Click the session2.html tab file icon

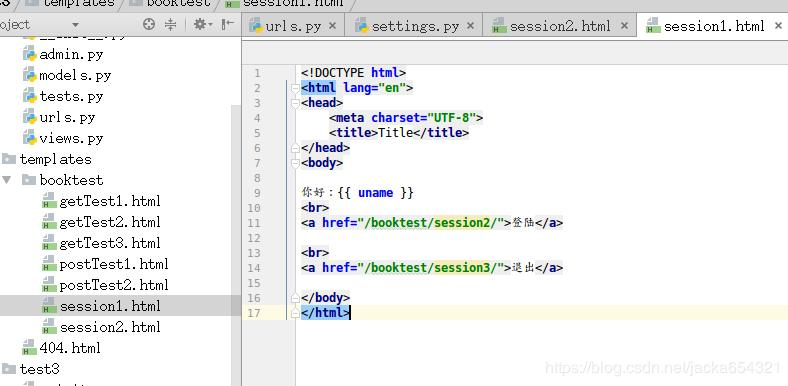pos(499,26)
